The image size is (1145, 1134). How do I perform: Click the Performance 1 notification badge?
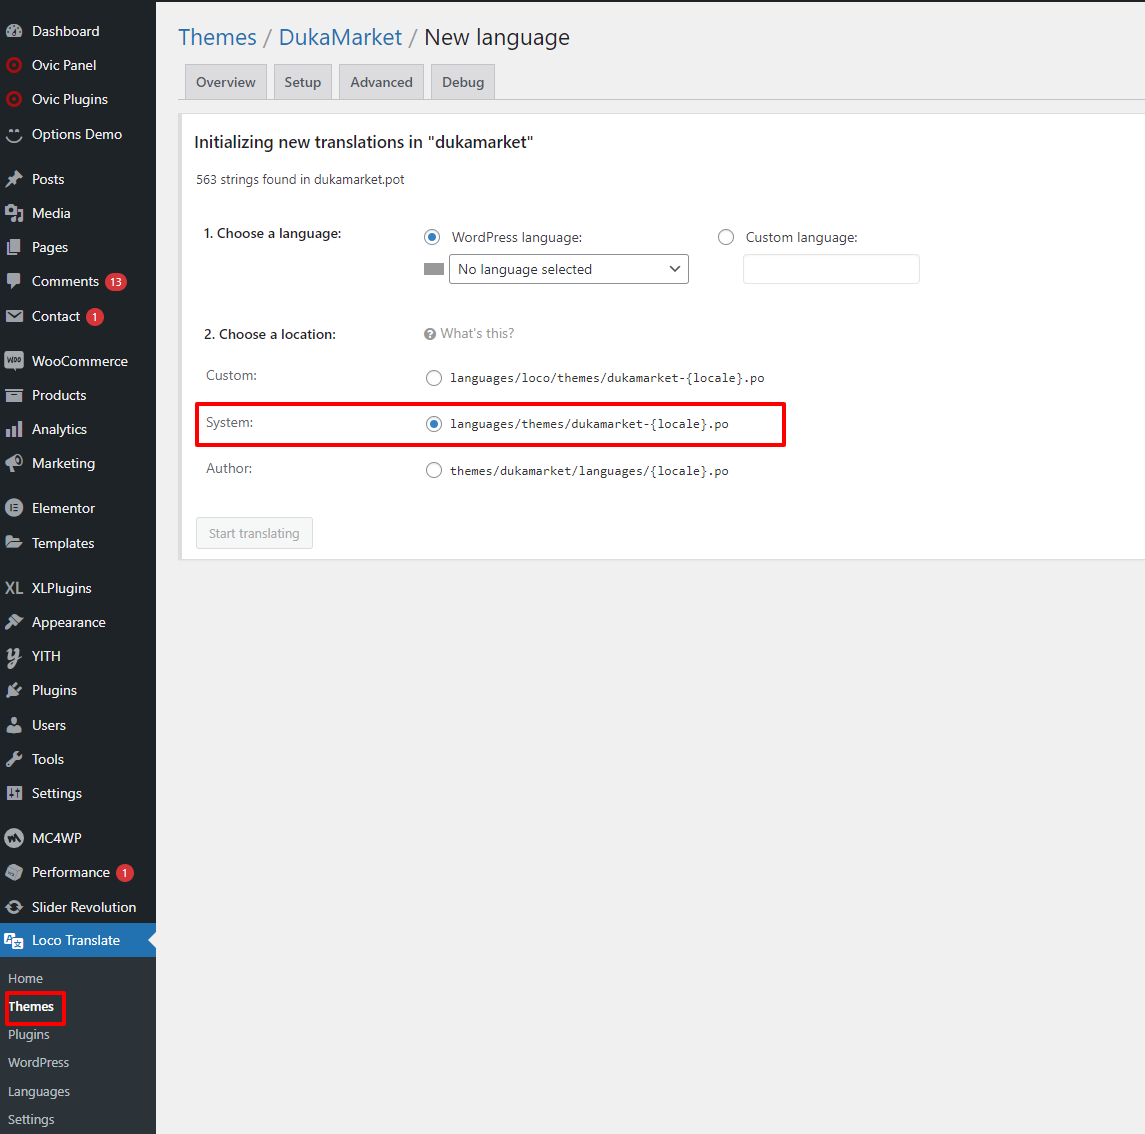coord(125,873)
